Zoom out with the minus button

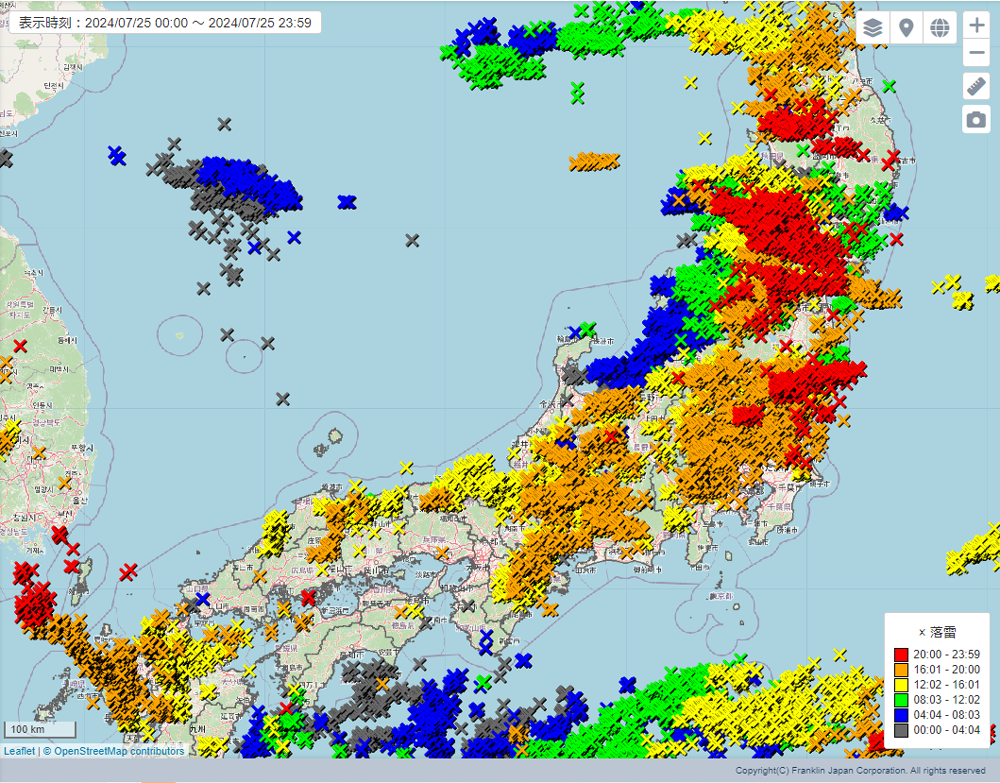click(976, 54)
